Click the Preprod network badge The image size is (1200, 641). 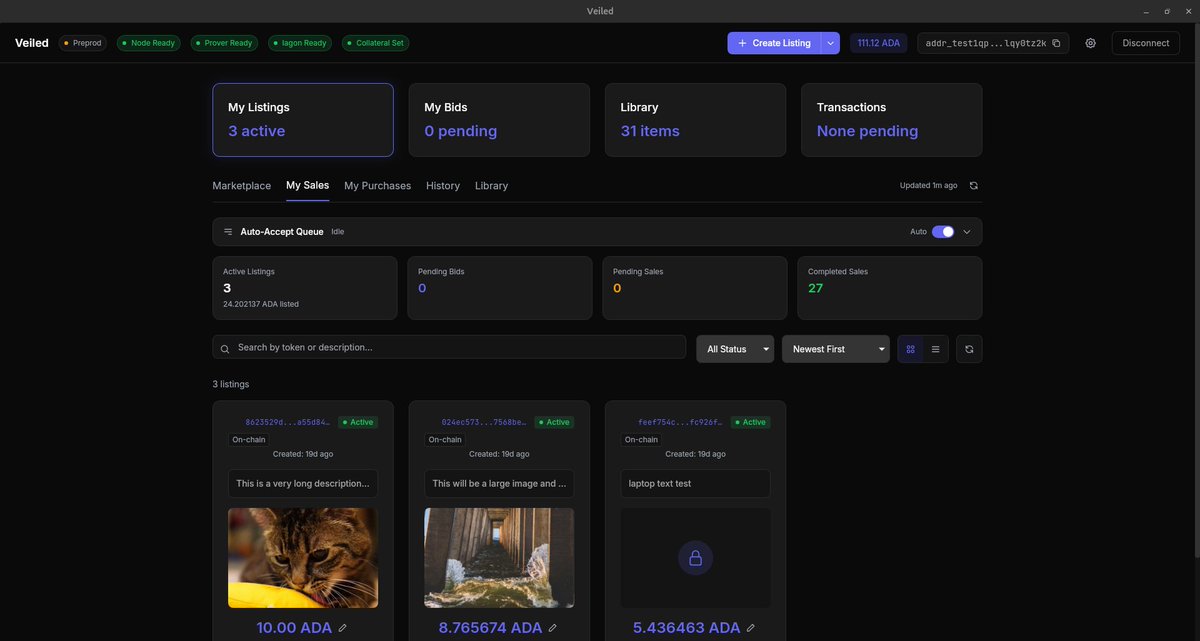[x=83, y=43]
